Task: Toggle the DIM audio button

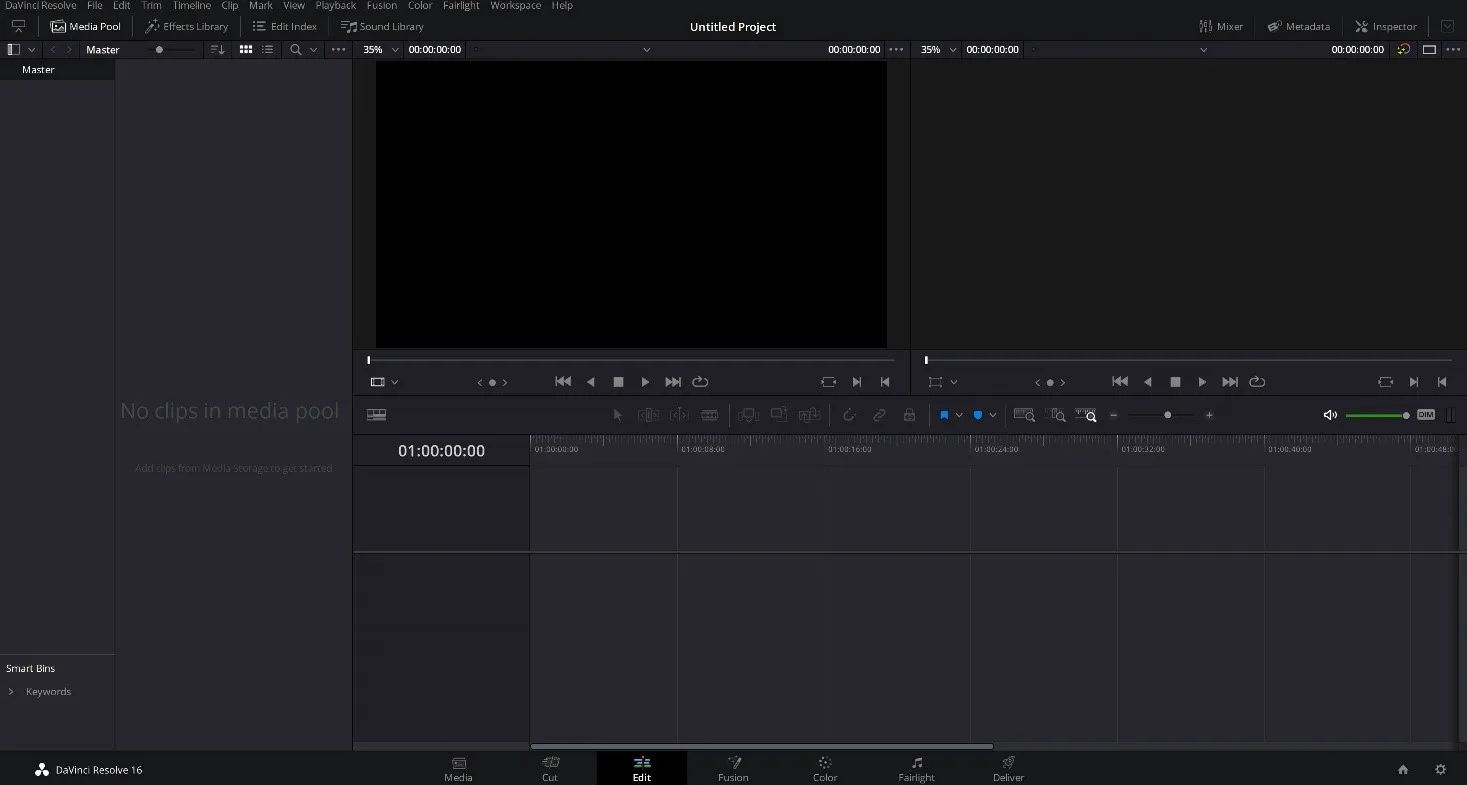Action: pos(1426,415)
